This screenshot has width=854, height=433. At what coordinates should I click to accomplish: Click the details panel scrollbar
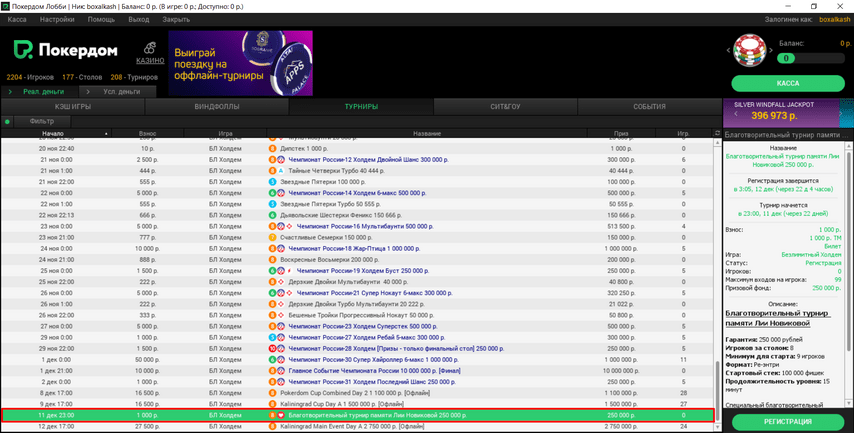tap(849, 251)
